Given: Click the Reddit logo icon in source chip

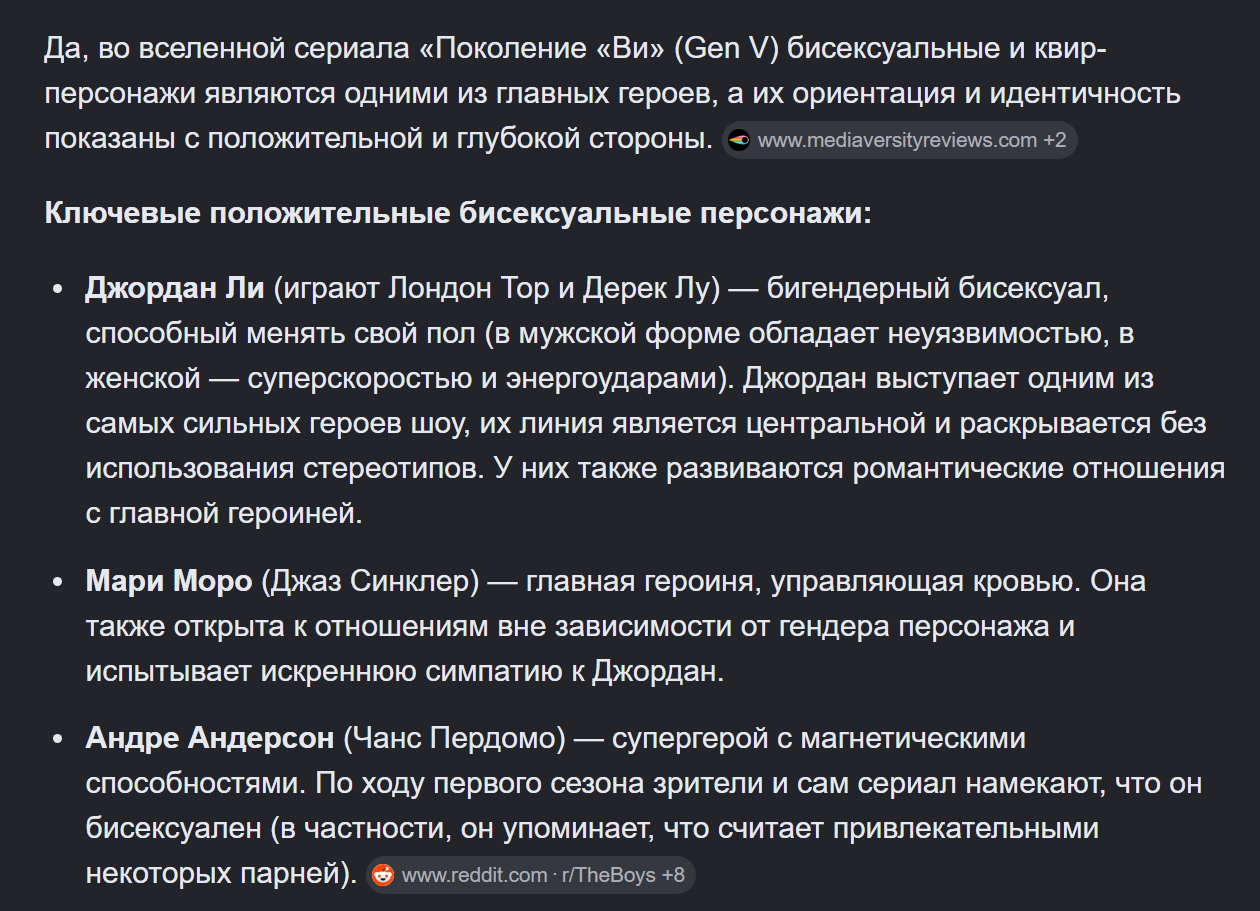Looking at the screenshot, I should pos(383,875).
